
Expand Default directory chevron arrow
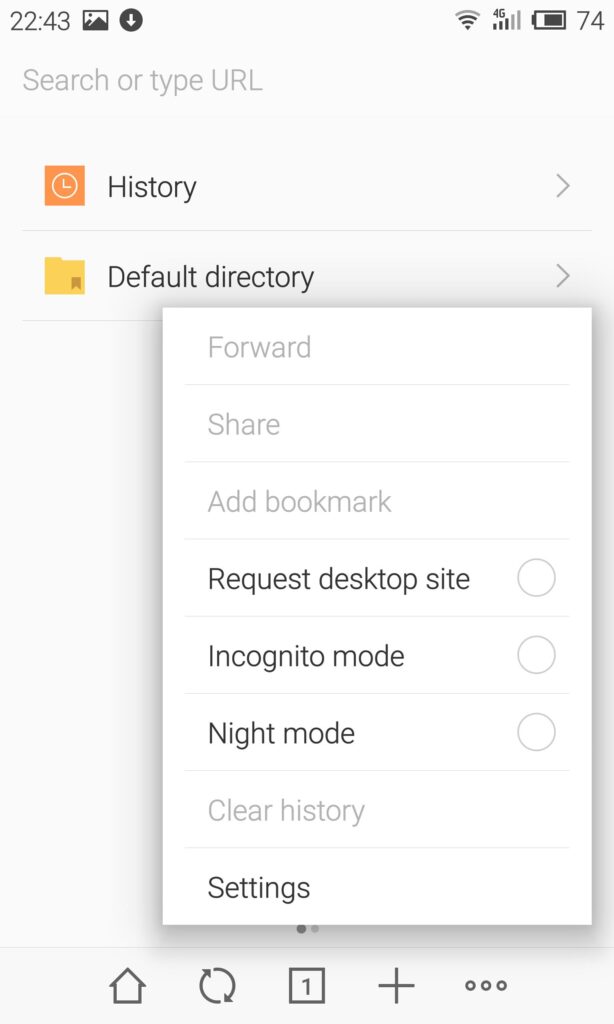point(563,276)
